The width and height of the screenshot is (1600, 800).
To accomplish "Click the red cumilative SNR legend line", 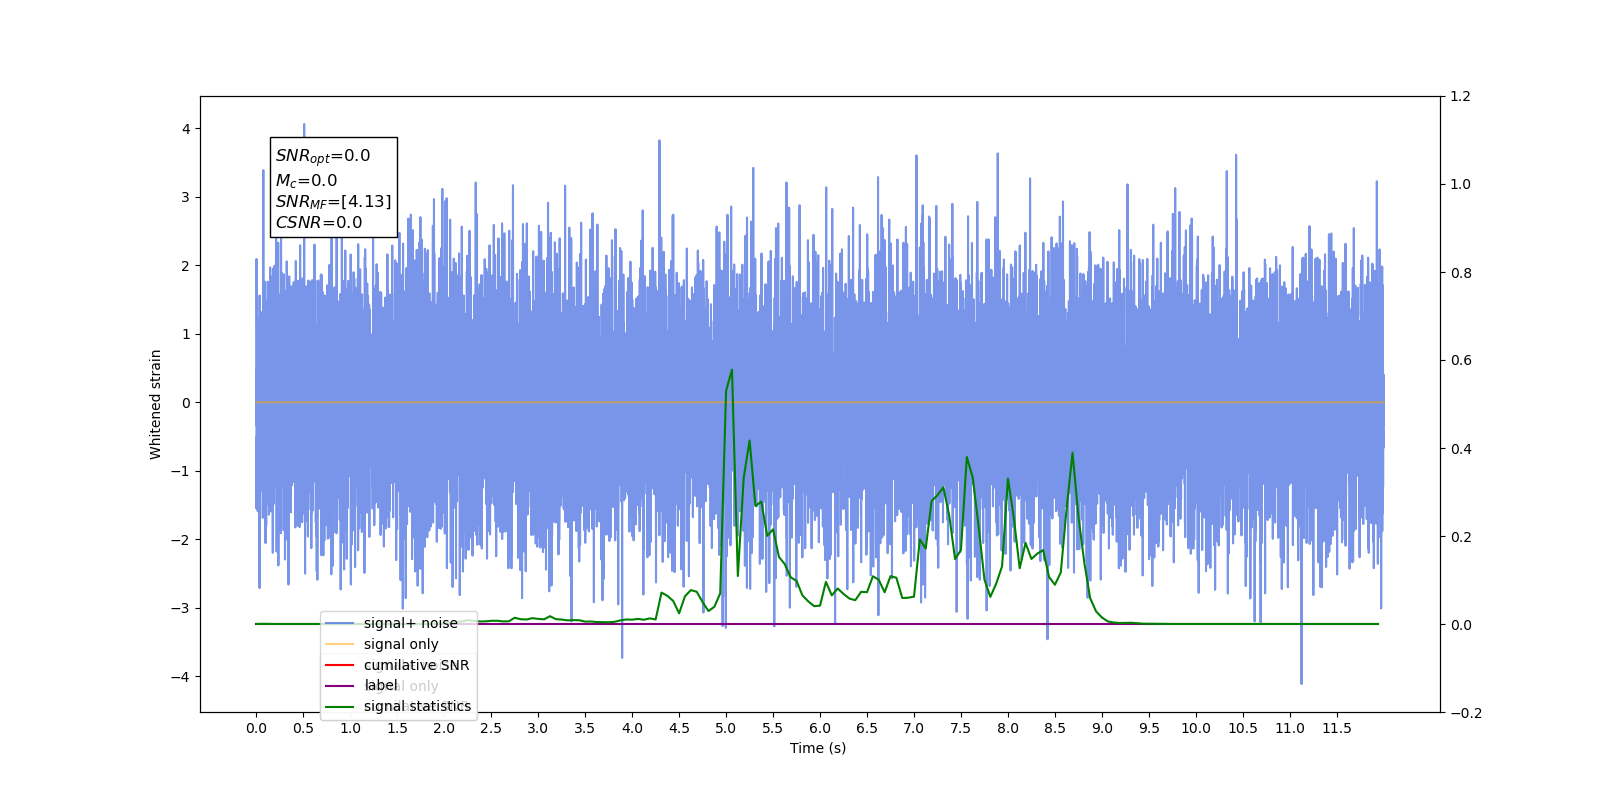I will coord(340,665).
